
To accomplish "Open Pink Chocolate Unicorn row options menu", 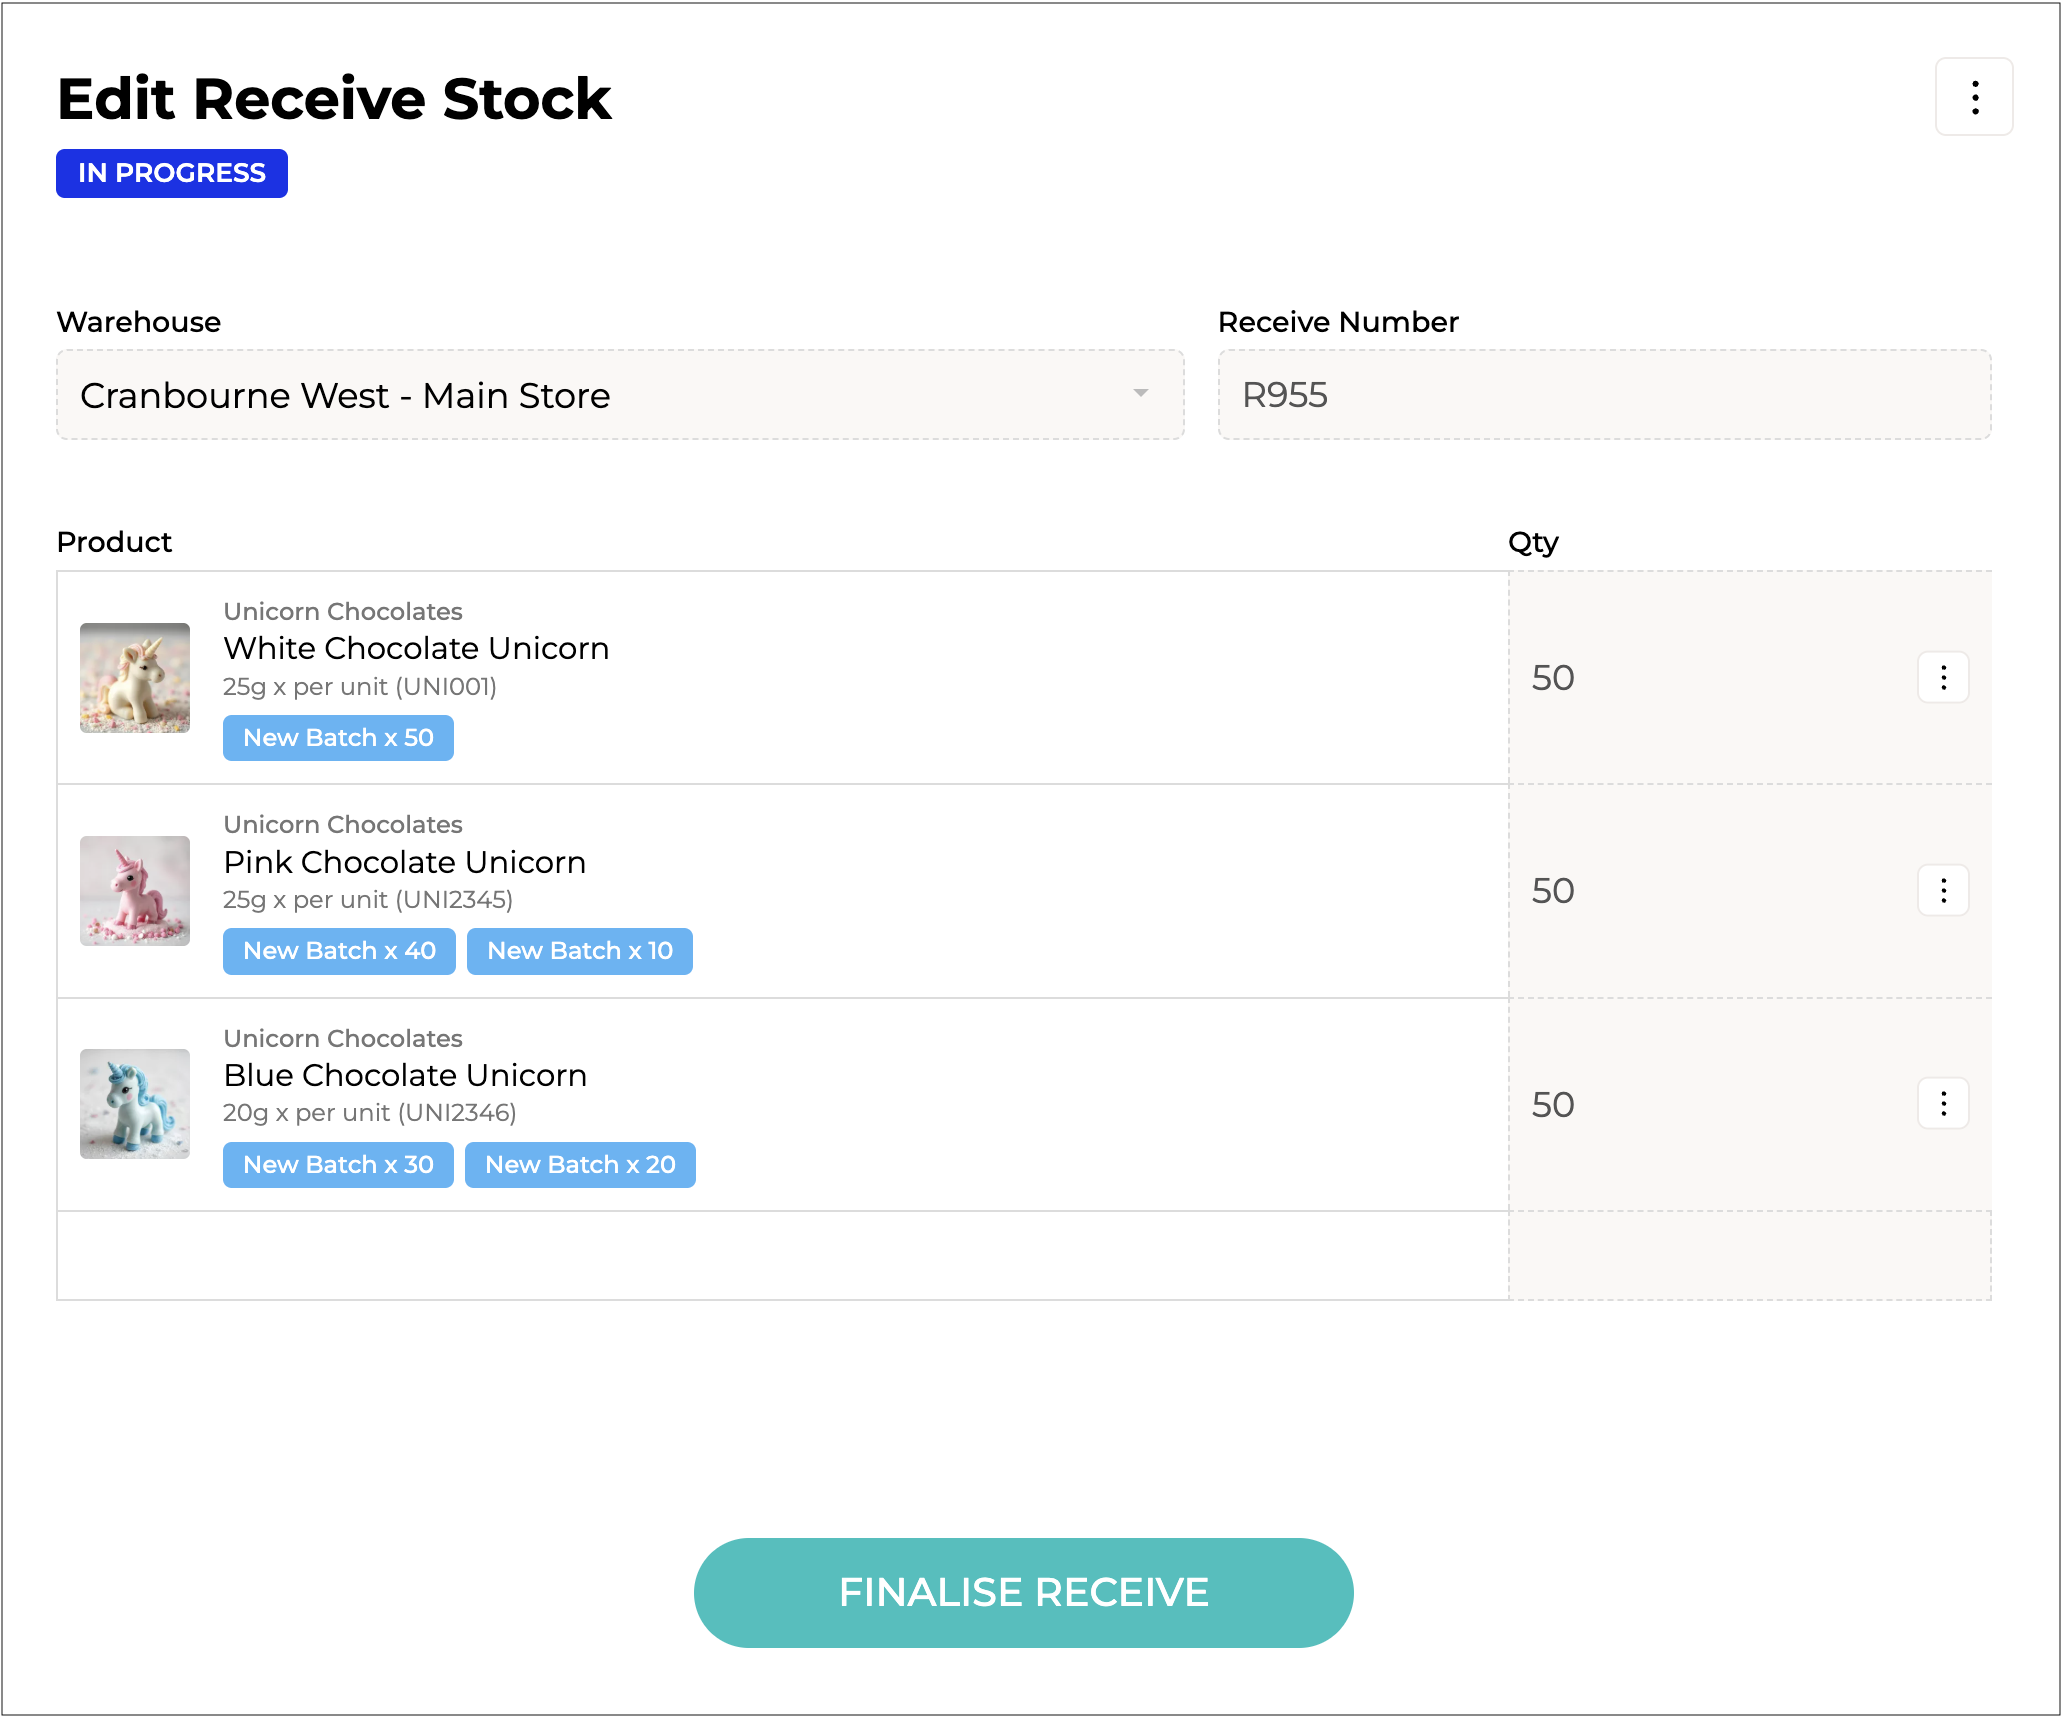I will [x=1942, y=891].
